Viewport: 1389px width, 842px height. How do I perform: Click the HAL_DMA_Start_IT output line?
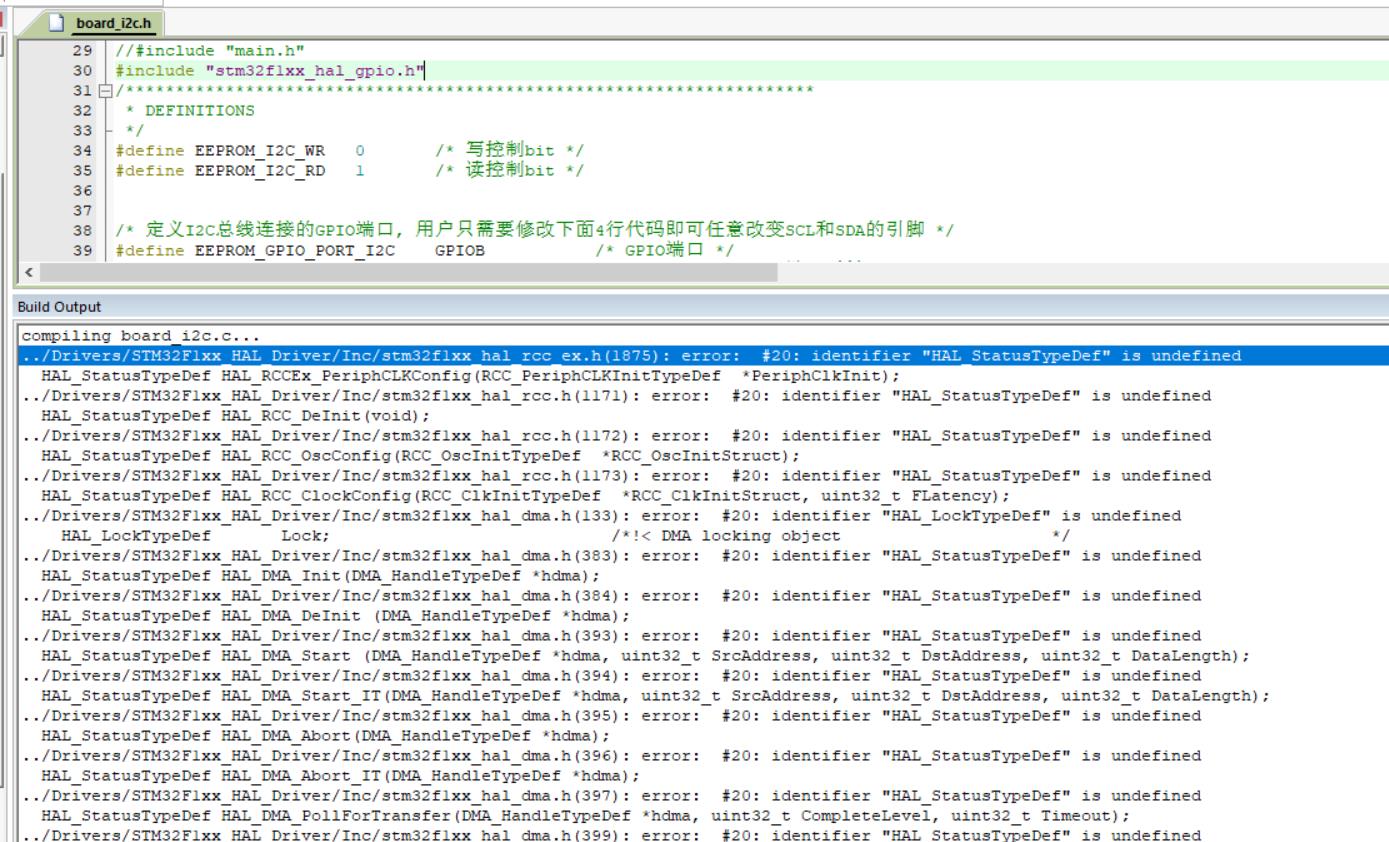(x=655, y=696)
